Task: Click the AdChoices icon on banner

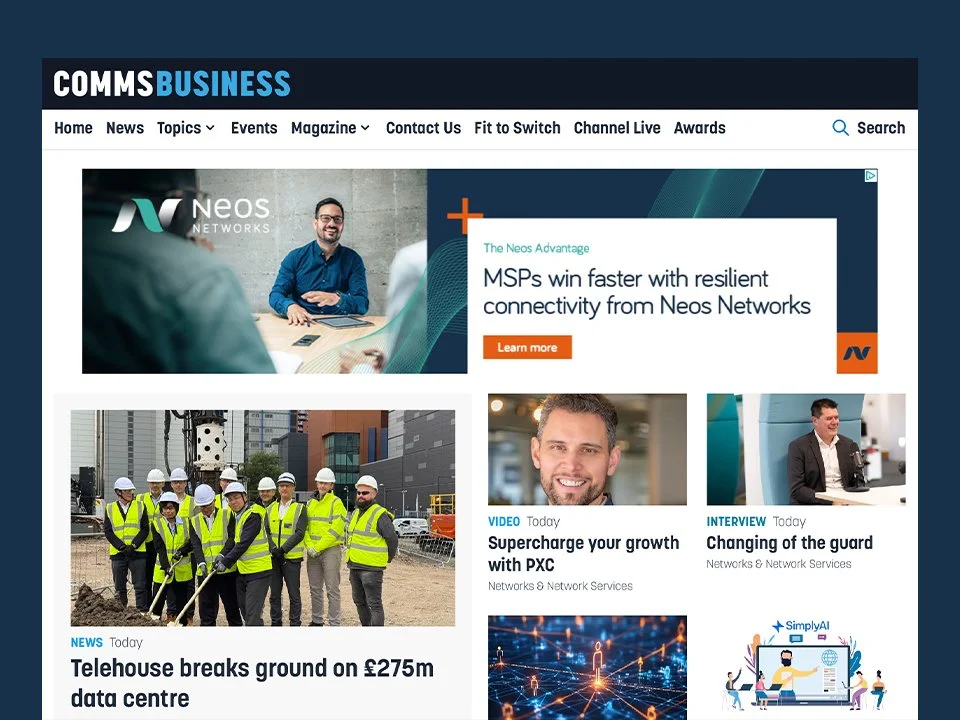Action: (x=871, y=176)
